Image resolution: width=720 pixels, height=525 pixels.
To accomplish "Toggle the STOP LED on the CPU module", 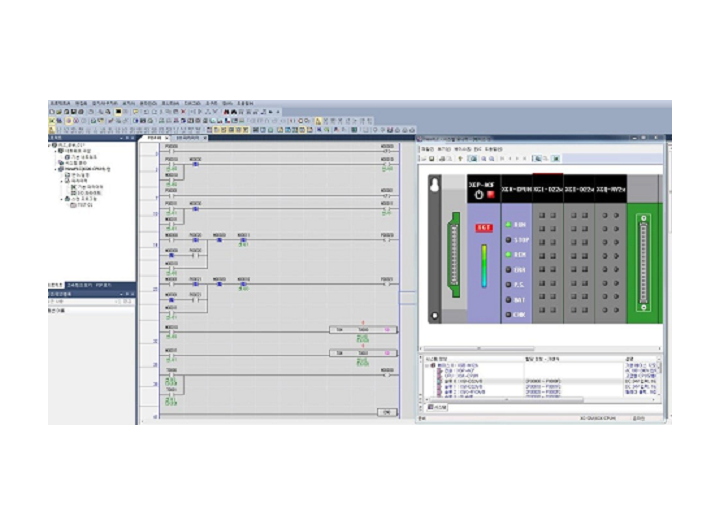I will (x=509, y=240).
